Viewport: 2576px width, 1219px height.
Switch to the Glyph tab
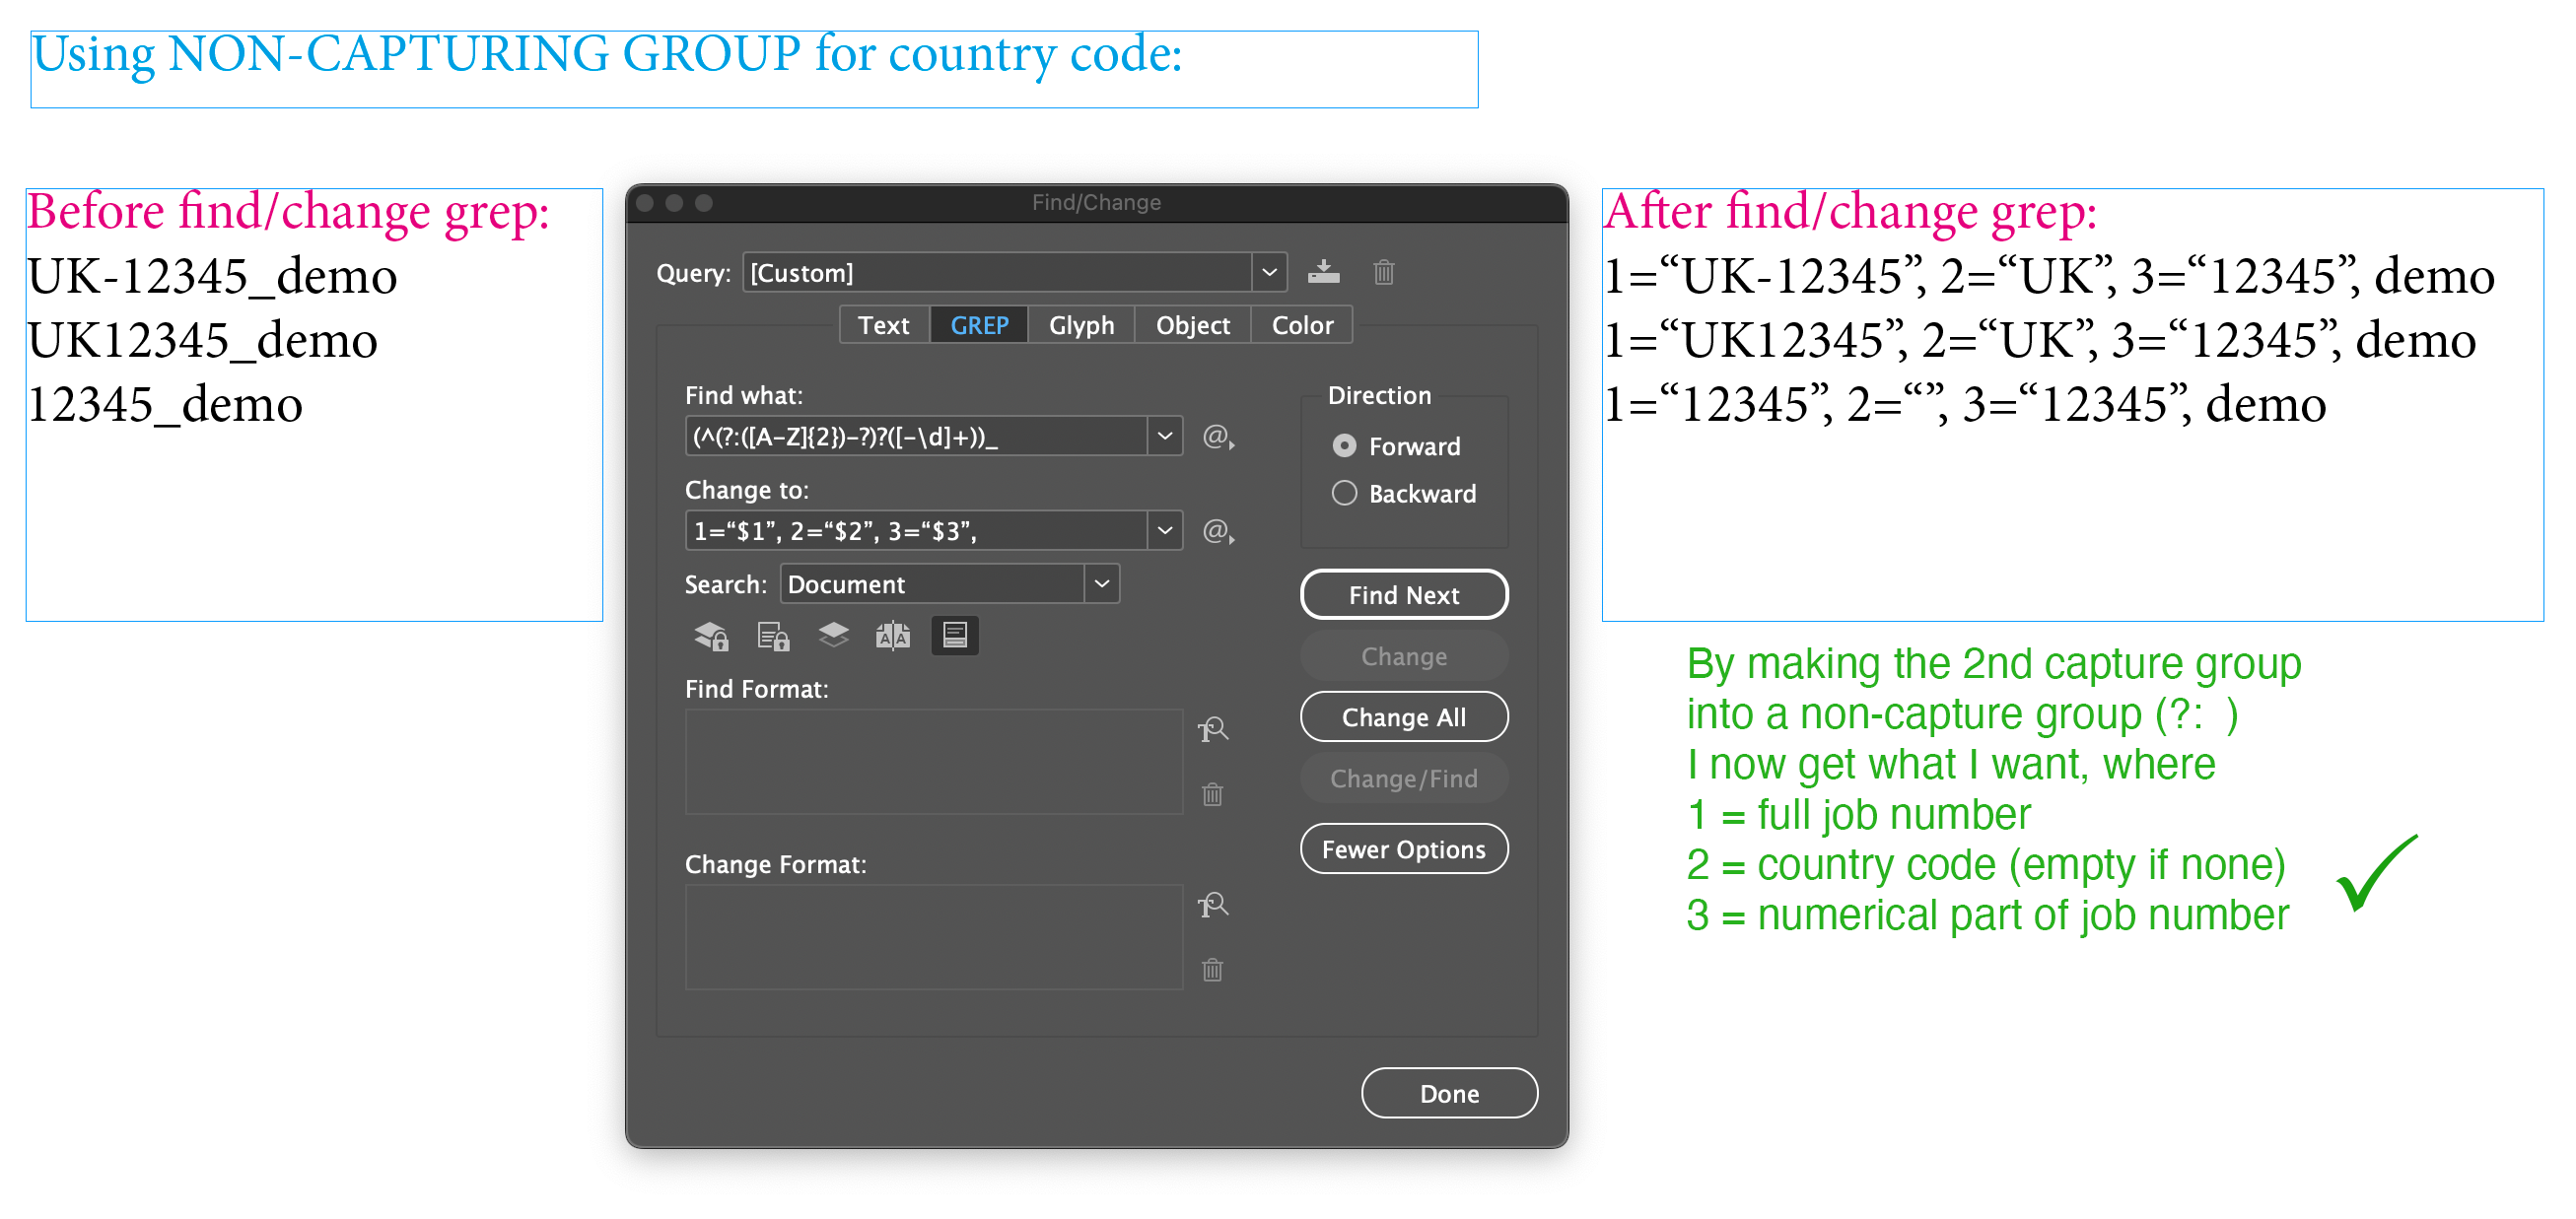click(x=1080, y=324)
